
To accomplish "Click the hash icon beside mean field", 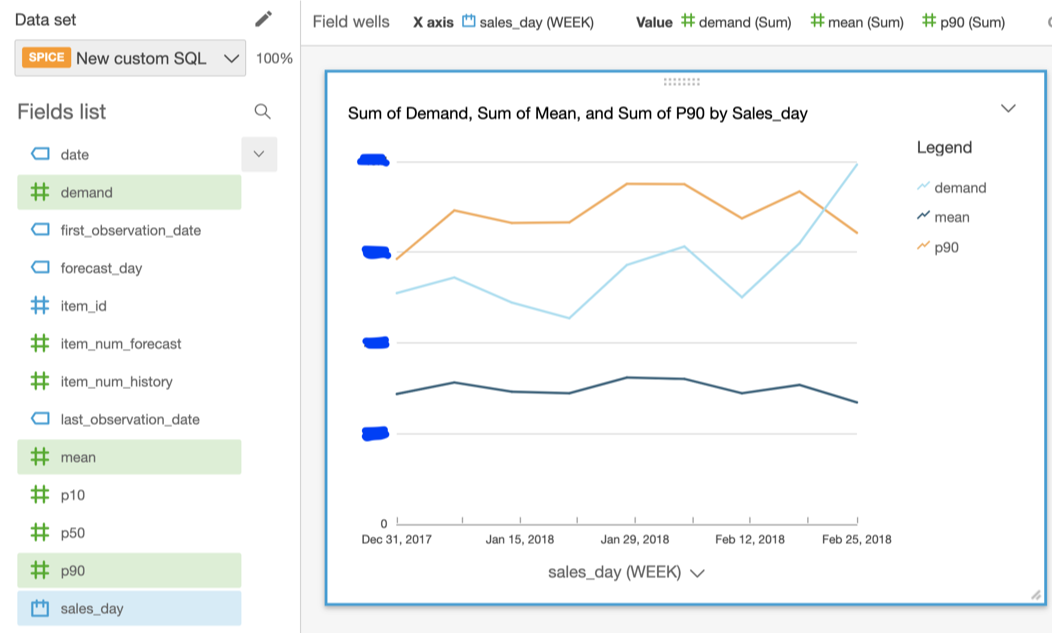I will [40, 457].
